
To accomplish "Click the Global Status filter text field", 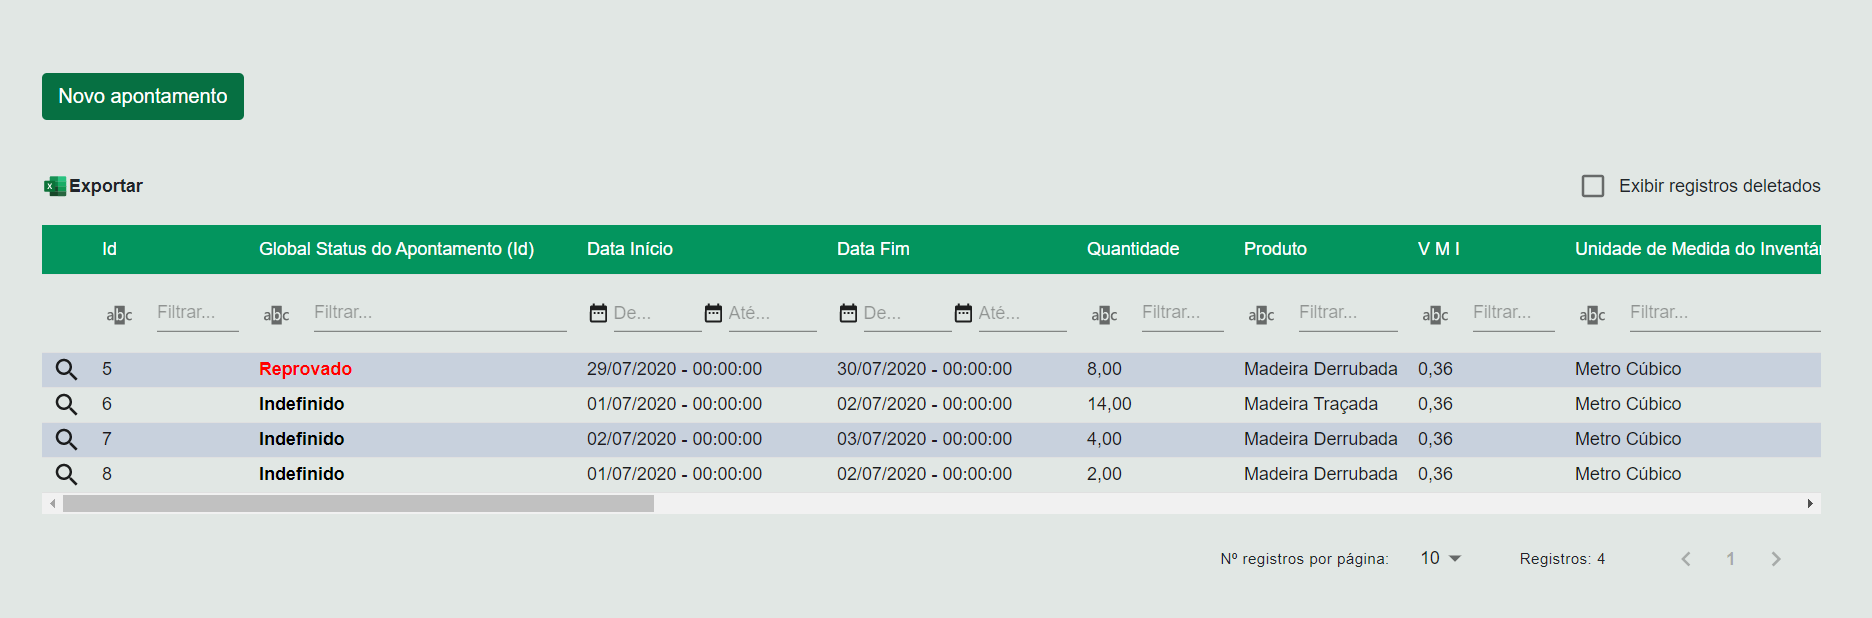I will [x=439, y=313].
